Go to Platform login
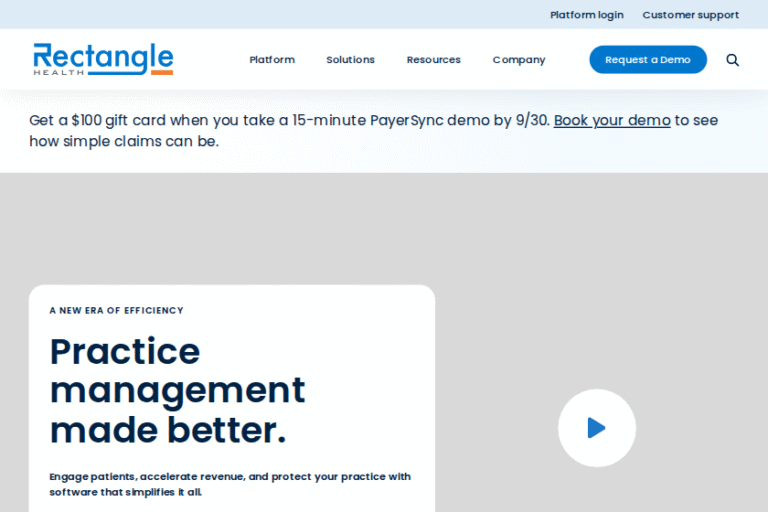The image size is (768, 512). point(586,15)
